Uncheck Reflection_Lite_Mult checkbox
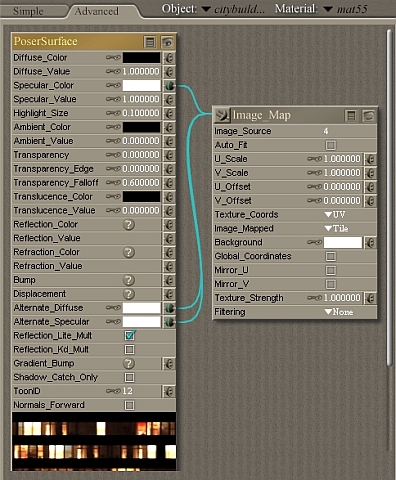Viewport: 396px width, 480px height. [130, 336]
